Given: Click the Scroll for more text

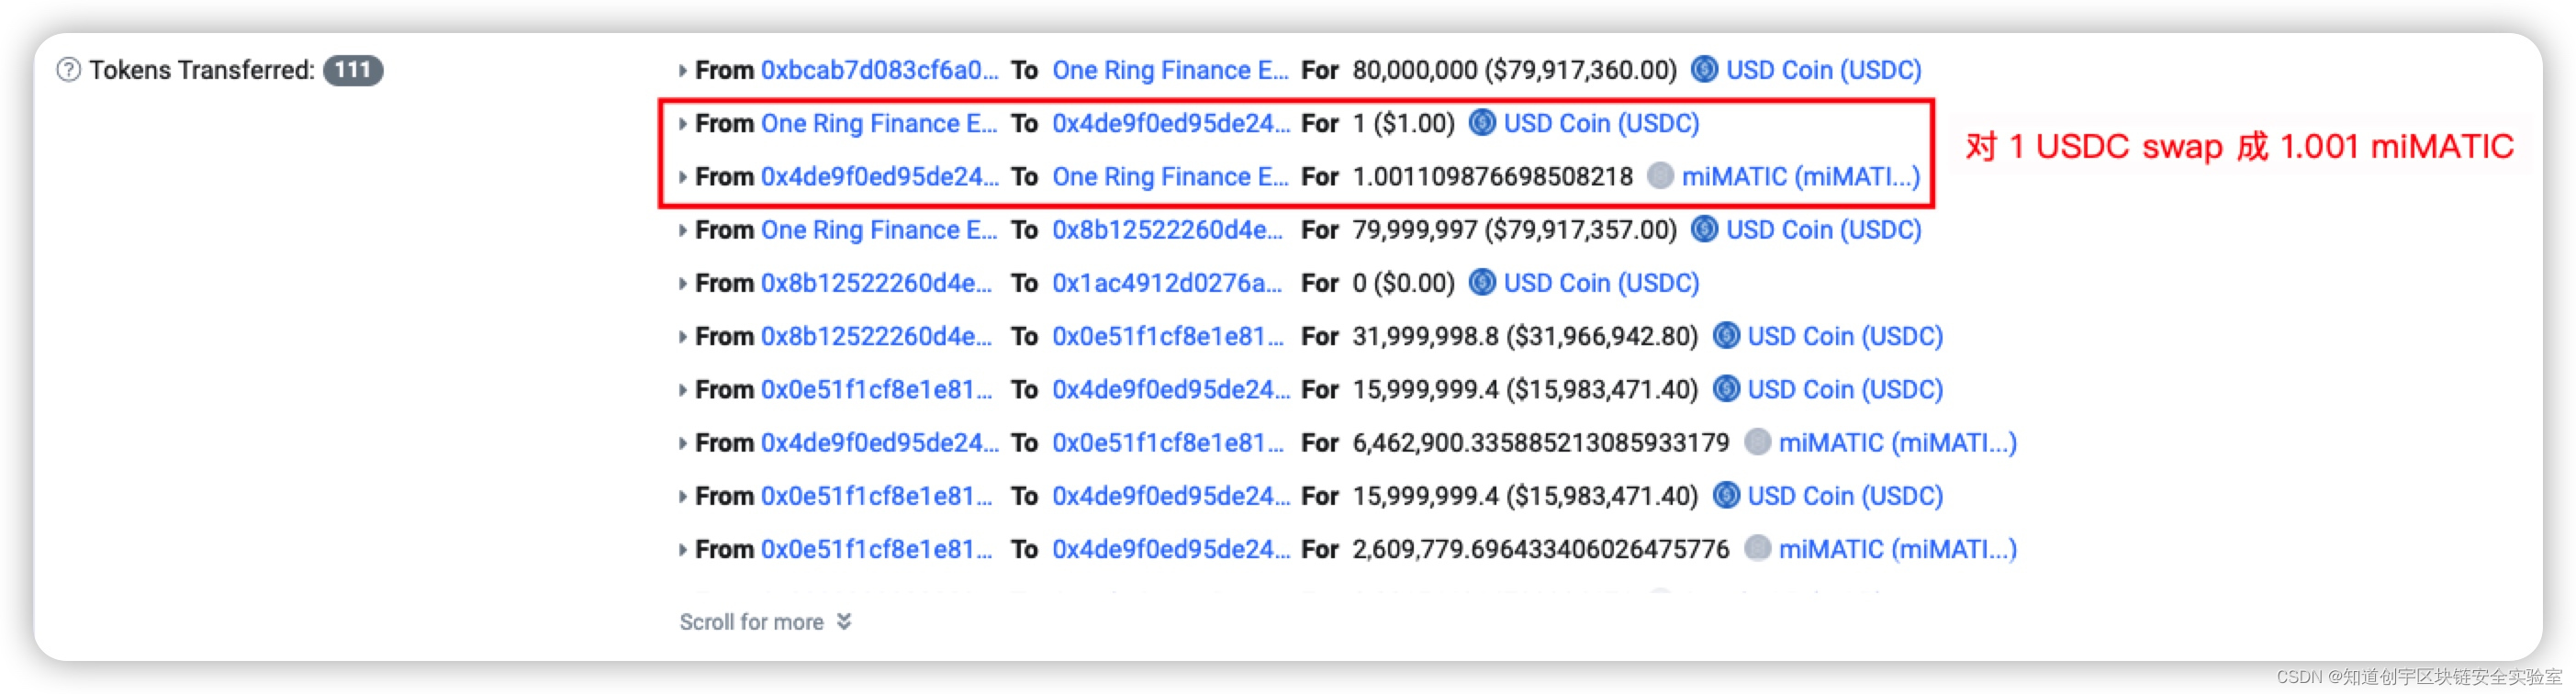Looking at the screenshot, I should [751, 622].
